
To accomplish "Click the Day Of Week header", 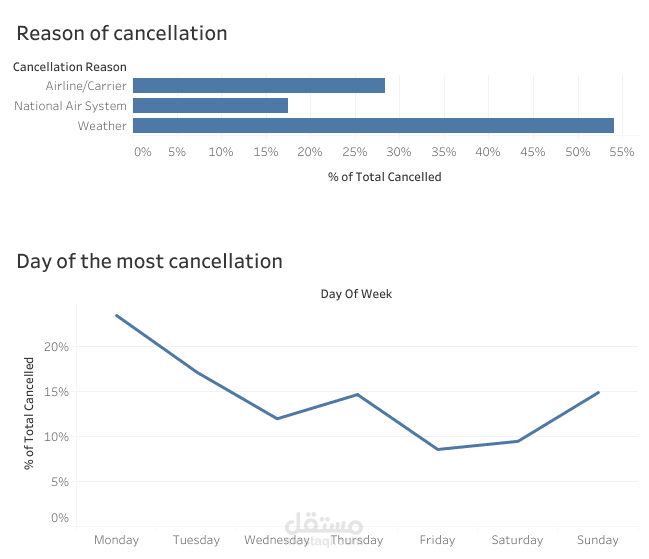I will tap(356, 294).
